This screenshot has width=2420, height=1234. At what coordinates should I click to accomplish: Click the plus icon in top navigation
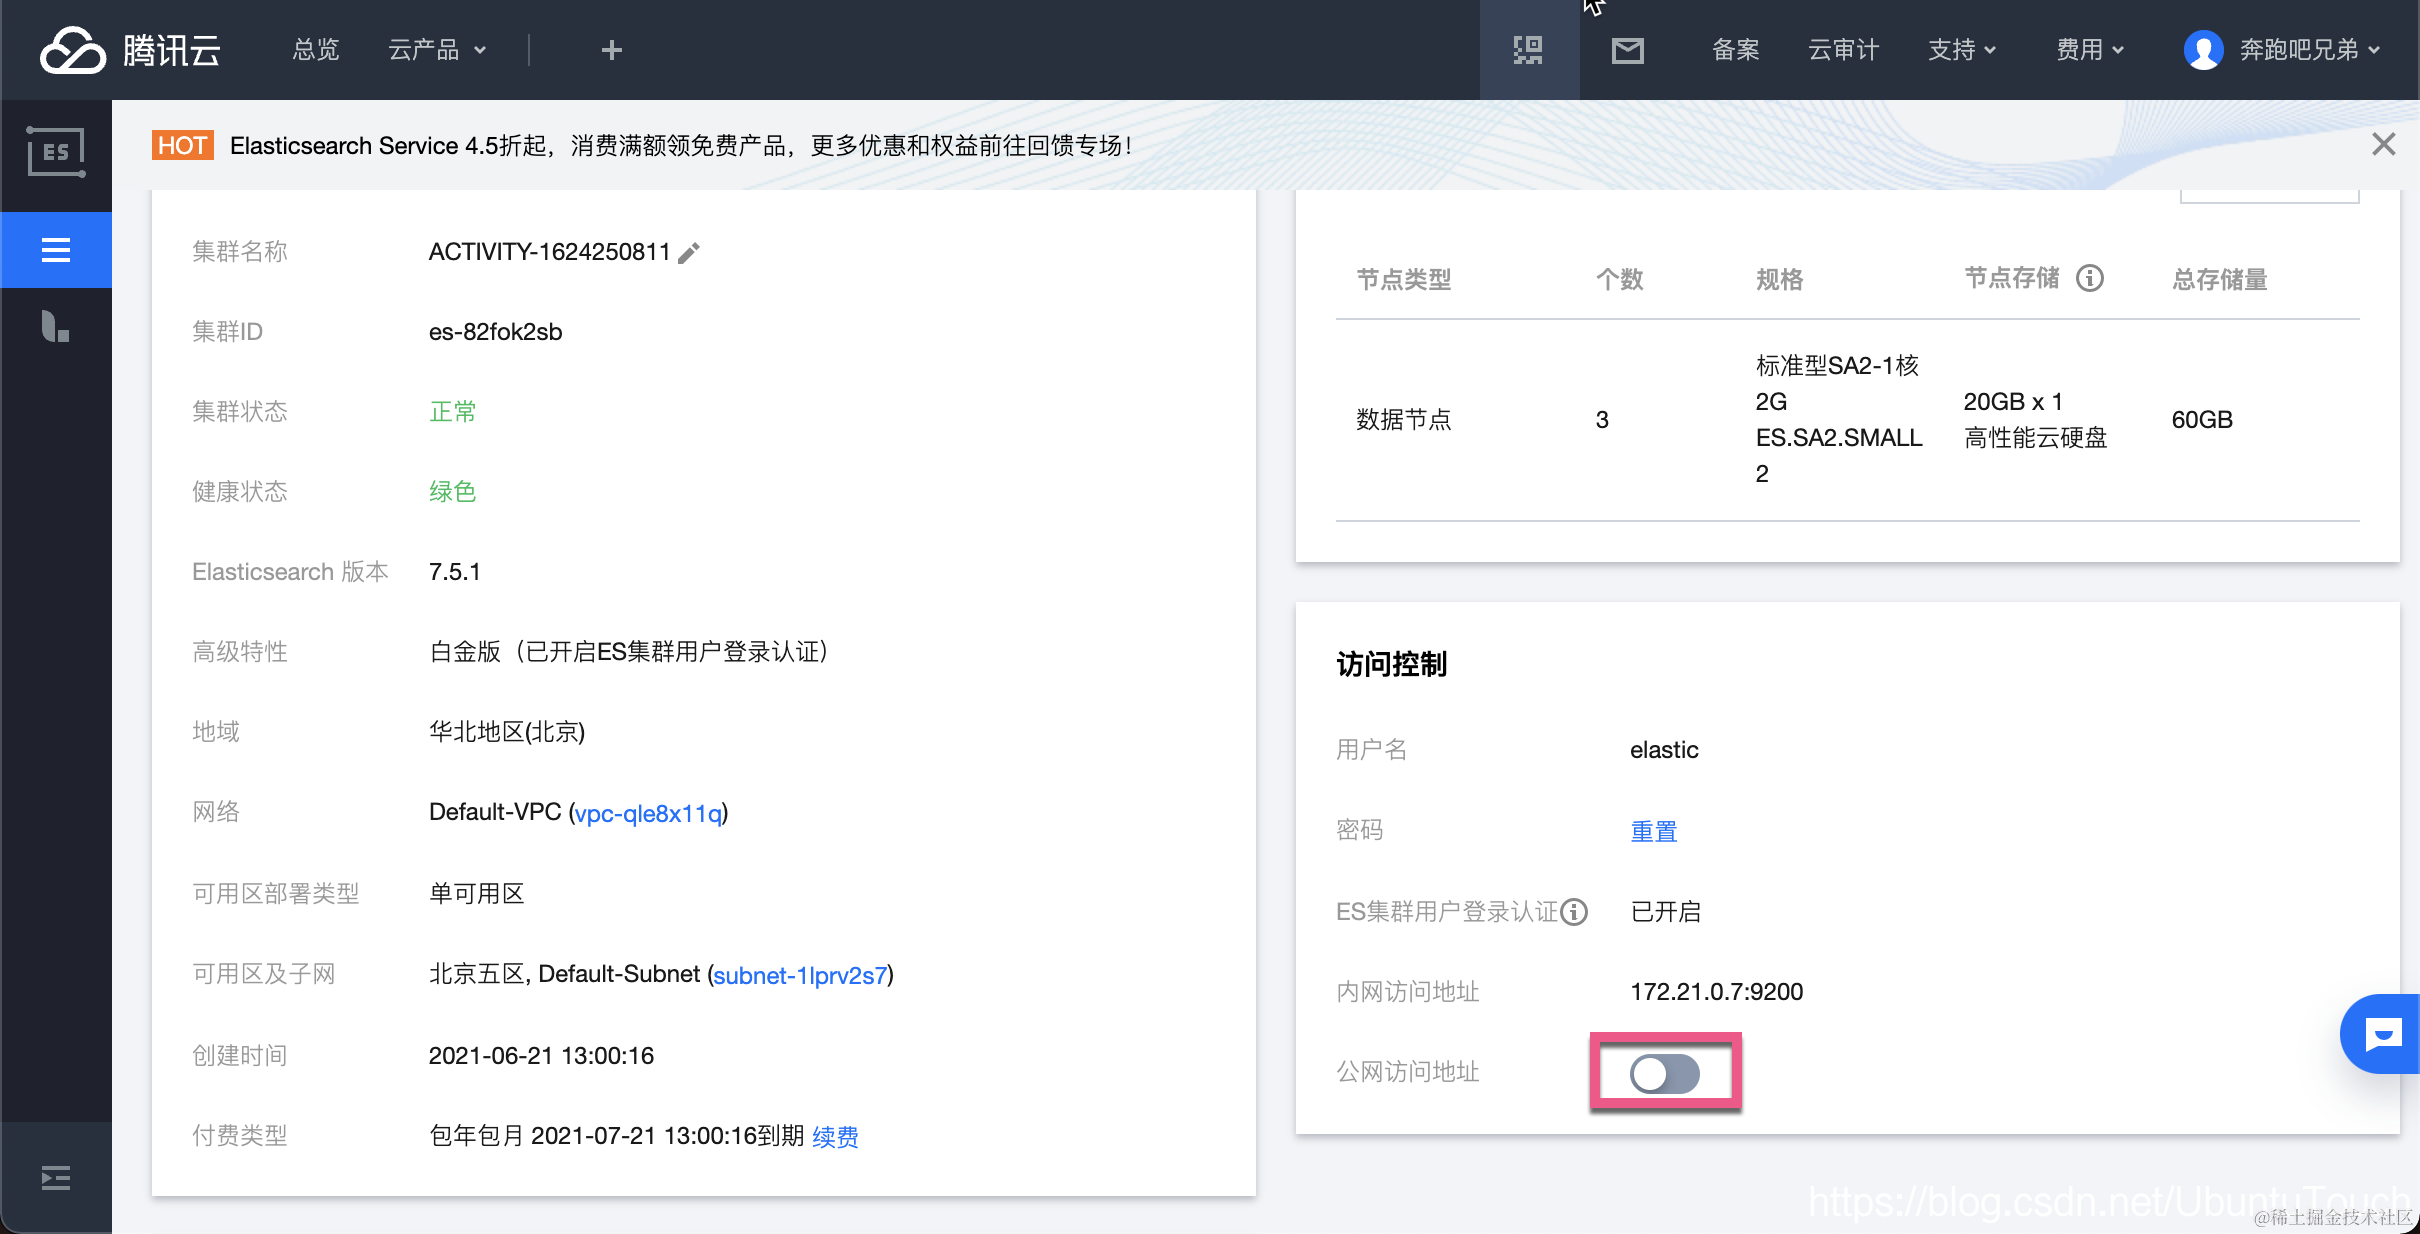click(612, 50)
